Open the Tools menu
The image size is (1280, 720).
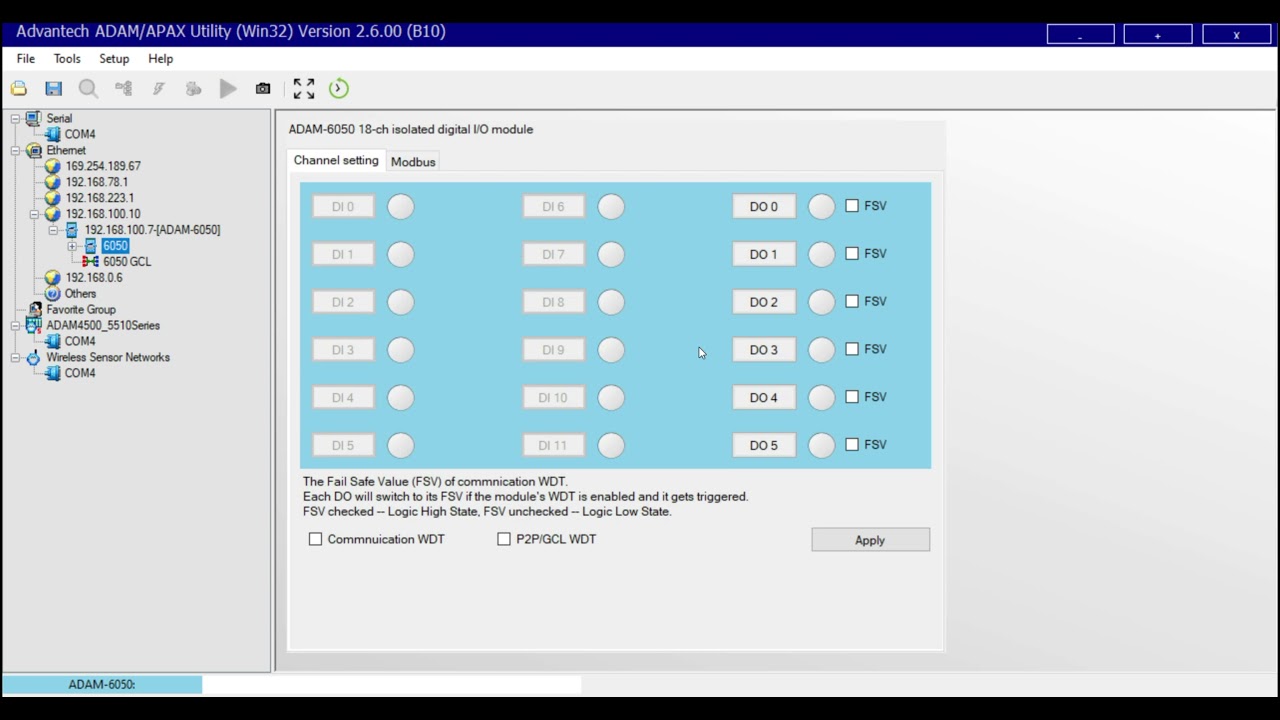pyautogui.click(x=67, y=59)
